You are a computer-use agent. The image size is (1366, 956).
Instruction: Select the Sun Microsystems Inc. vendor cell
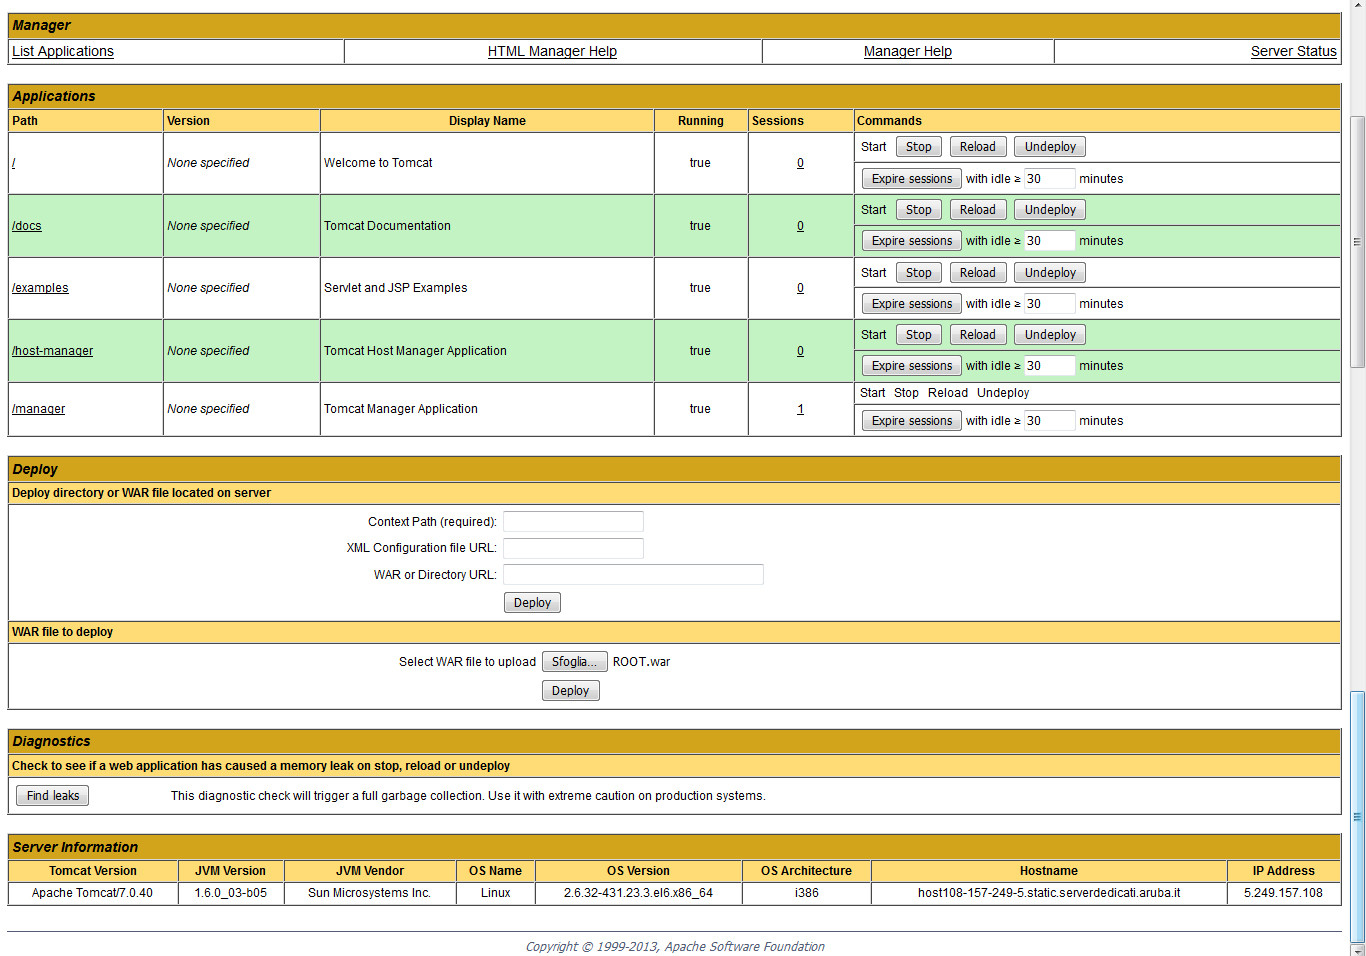(x=369, y=893)
